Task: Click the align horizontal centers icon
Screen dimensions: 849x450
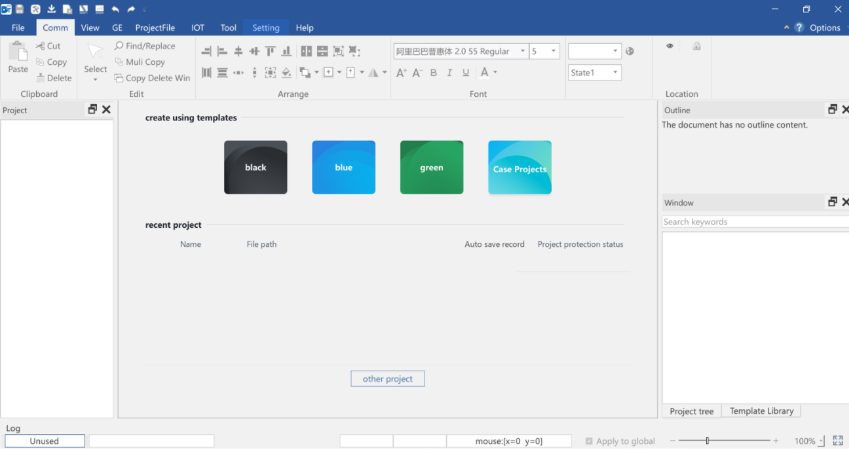Action: click(254, 51)
